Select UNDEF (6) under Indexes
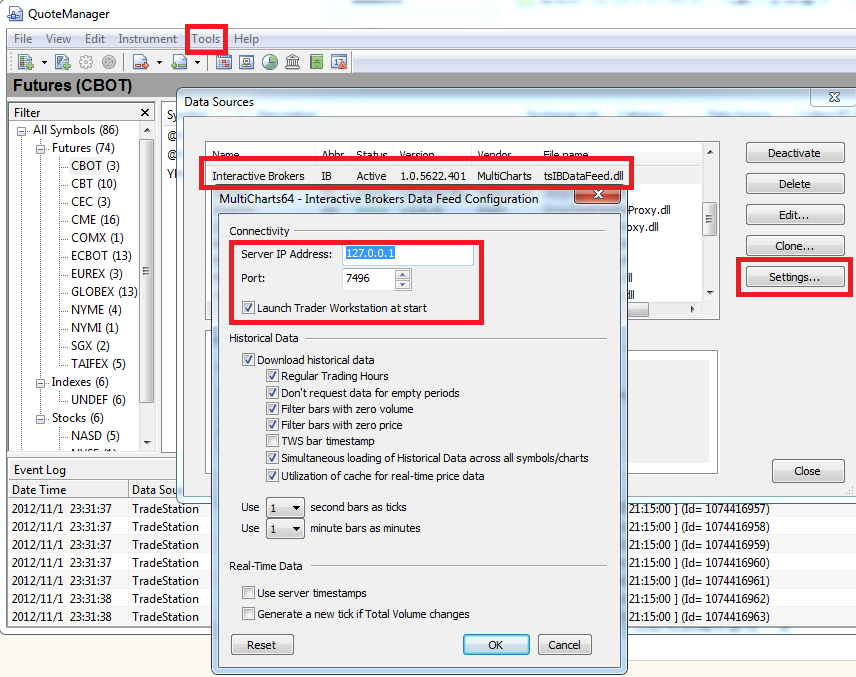 (98, 400)
